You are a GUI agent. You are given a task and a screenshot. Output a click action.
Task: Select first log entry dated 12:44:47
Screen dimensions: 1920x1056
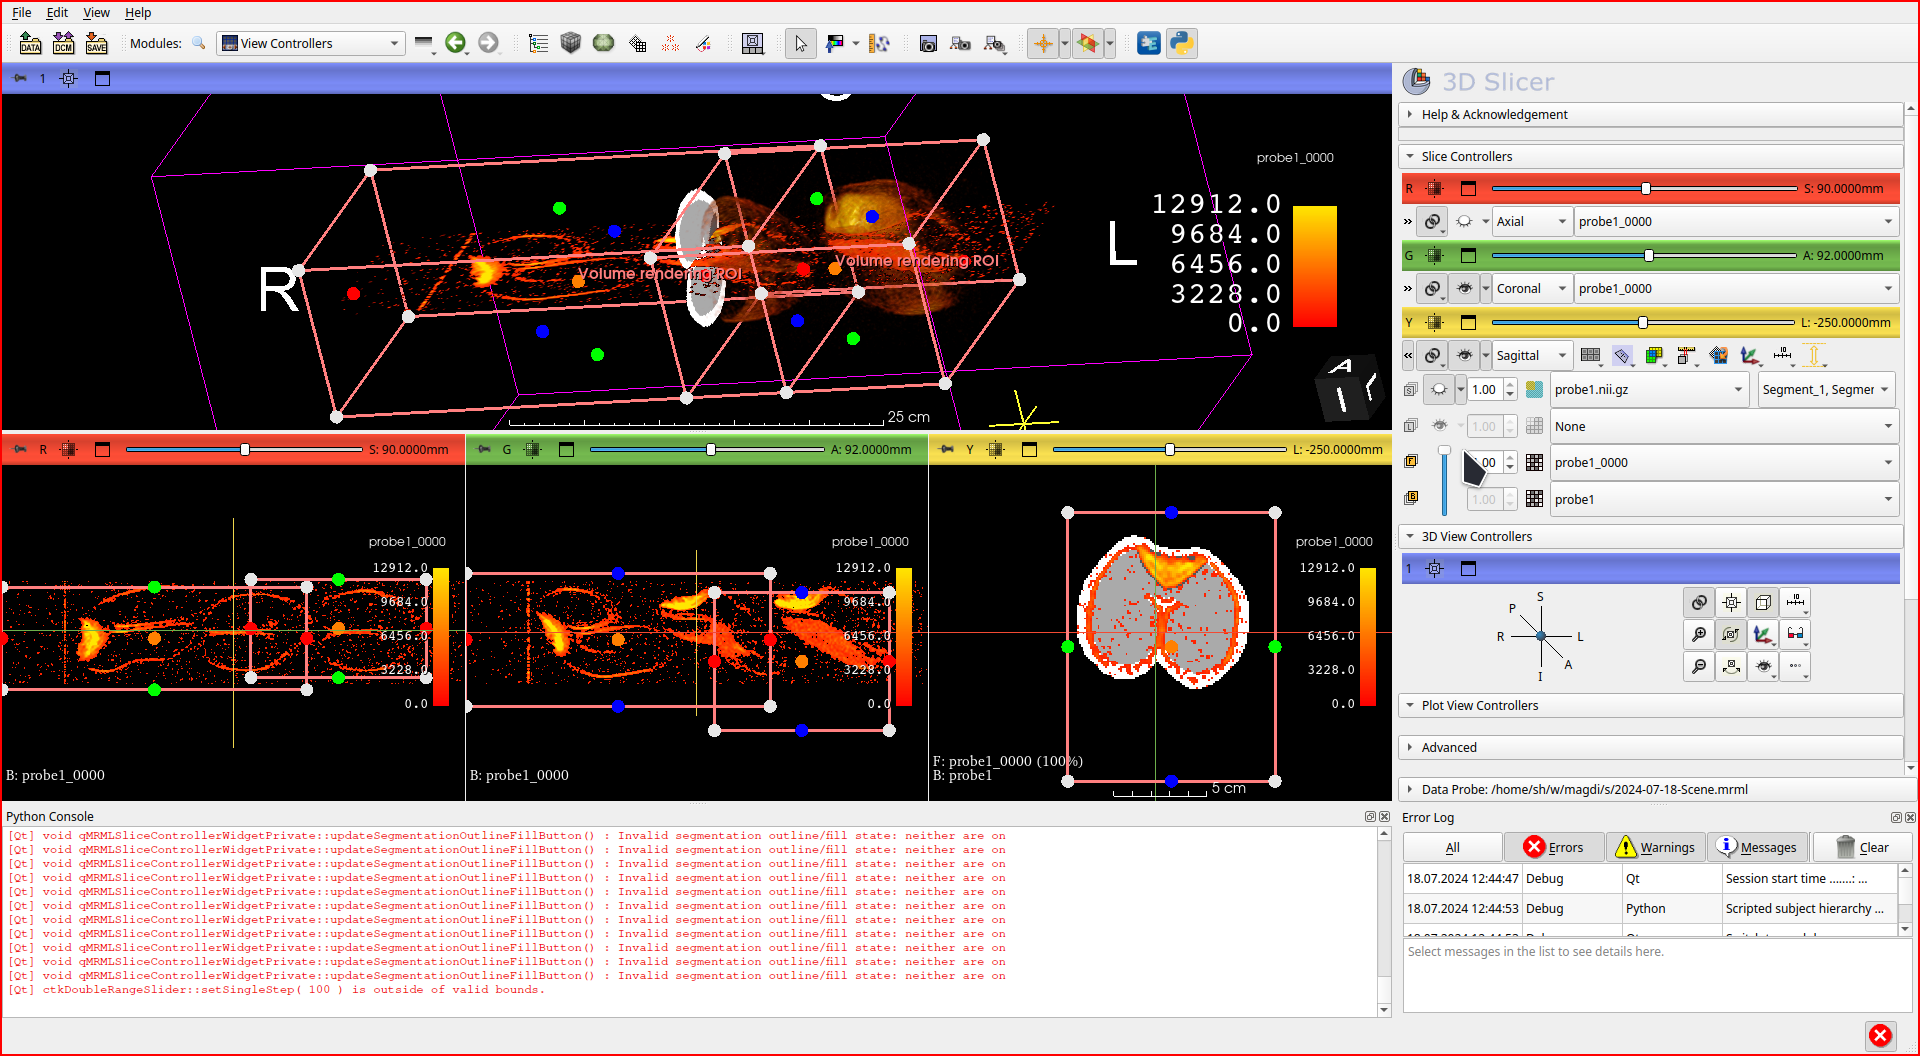point(1462,878)
